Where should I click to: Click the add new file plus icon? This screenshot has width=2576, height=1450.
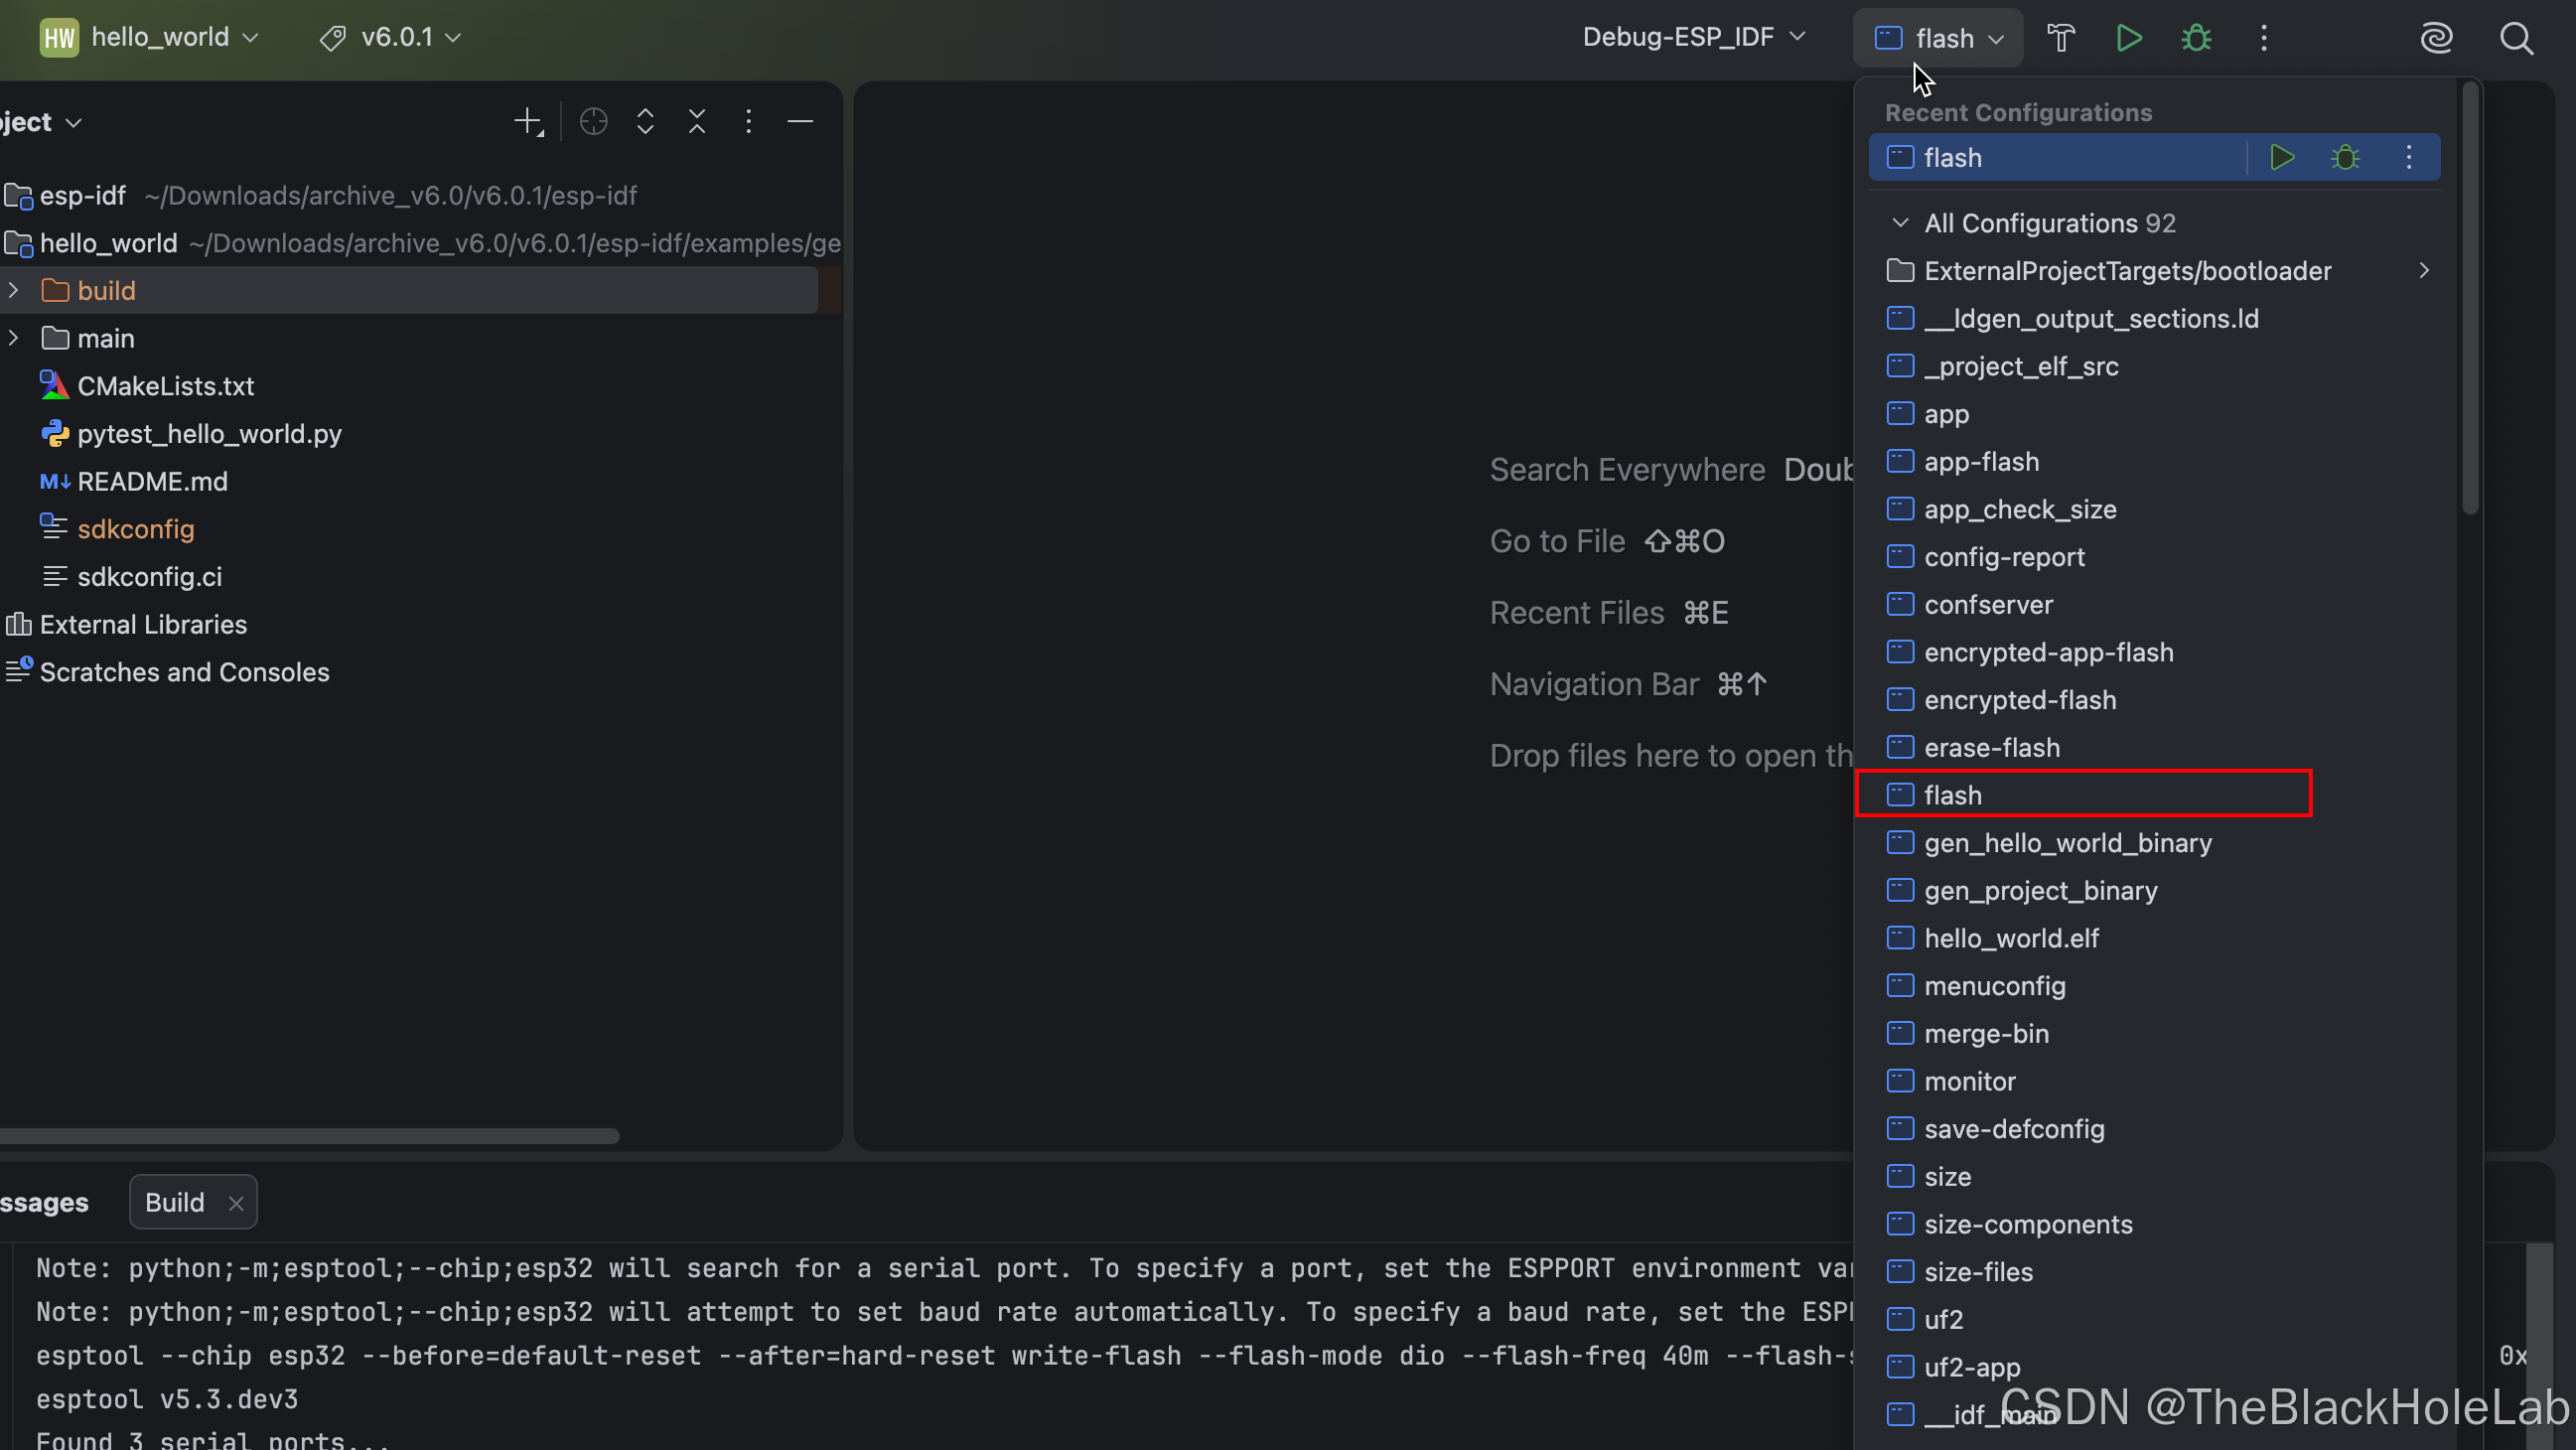(x=528, y=122)
